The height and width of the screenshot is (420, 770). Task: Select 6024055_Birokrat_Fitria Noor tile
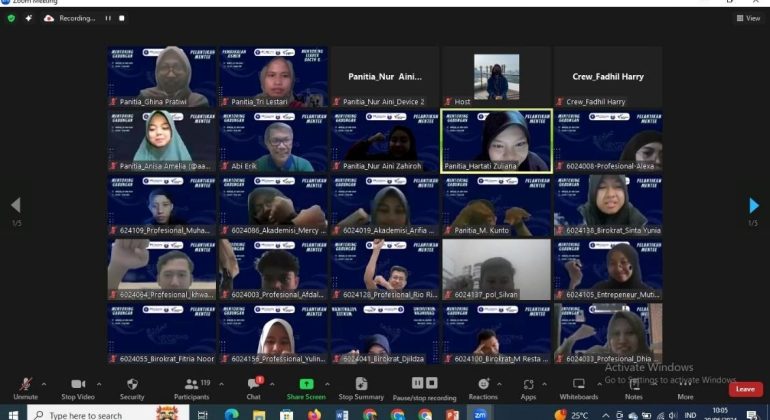162,334
